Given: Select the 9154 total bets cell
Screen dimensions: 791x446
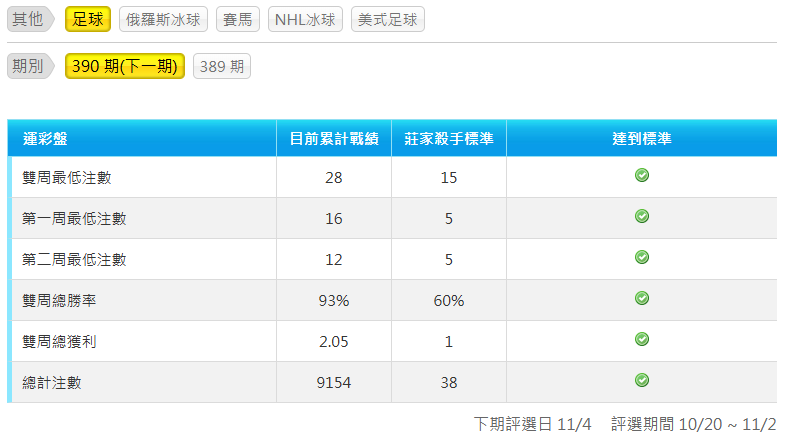Looking at the screenshot, I should pyautogui.click(x=334, y=382).
